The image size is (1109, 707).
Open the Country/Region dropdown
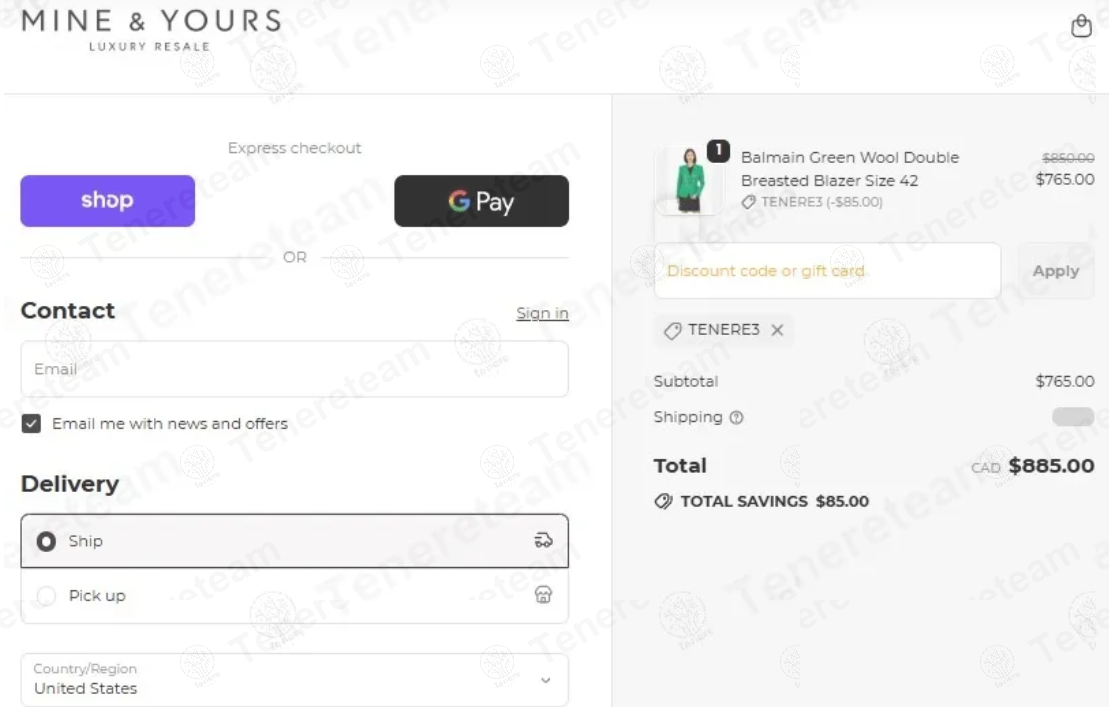(x=294, y=680)
